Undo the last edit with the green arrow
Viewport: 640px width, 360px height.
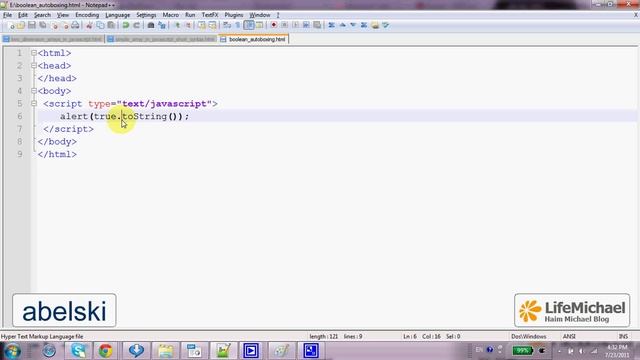126,25
